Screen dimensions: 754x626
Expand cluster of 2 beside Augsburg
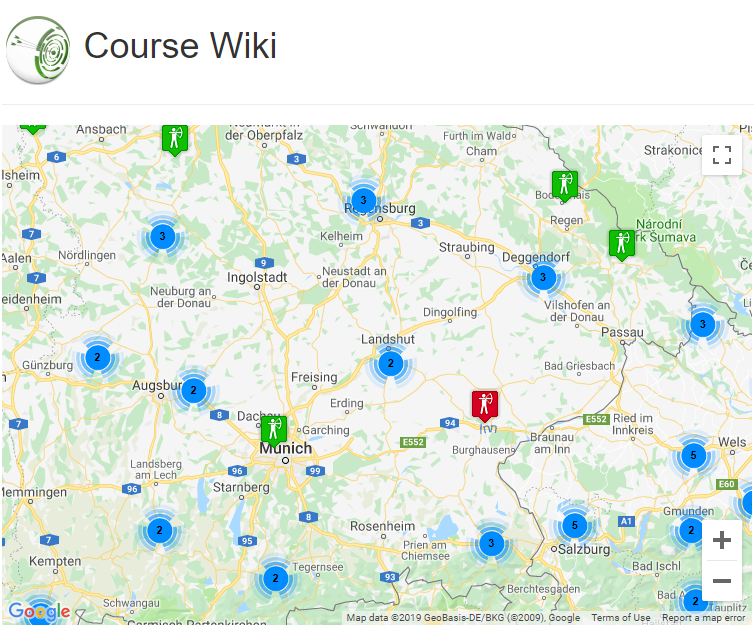click(193, 390)
